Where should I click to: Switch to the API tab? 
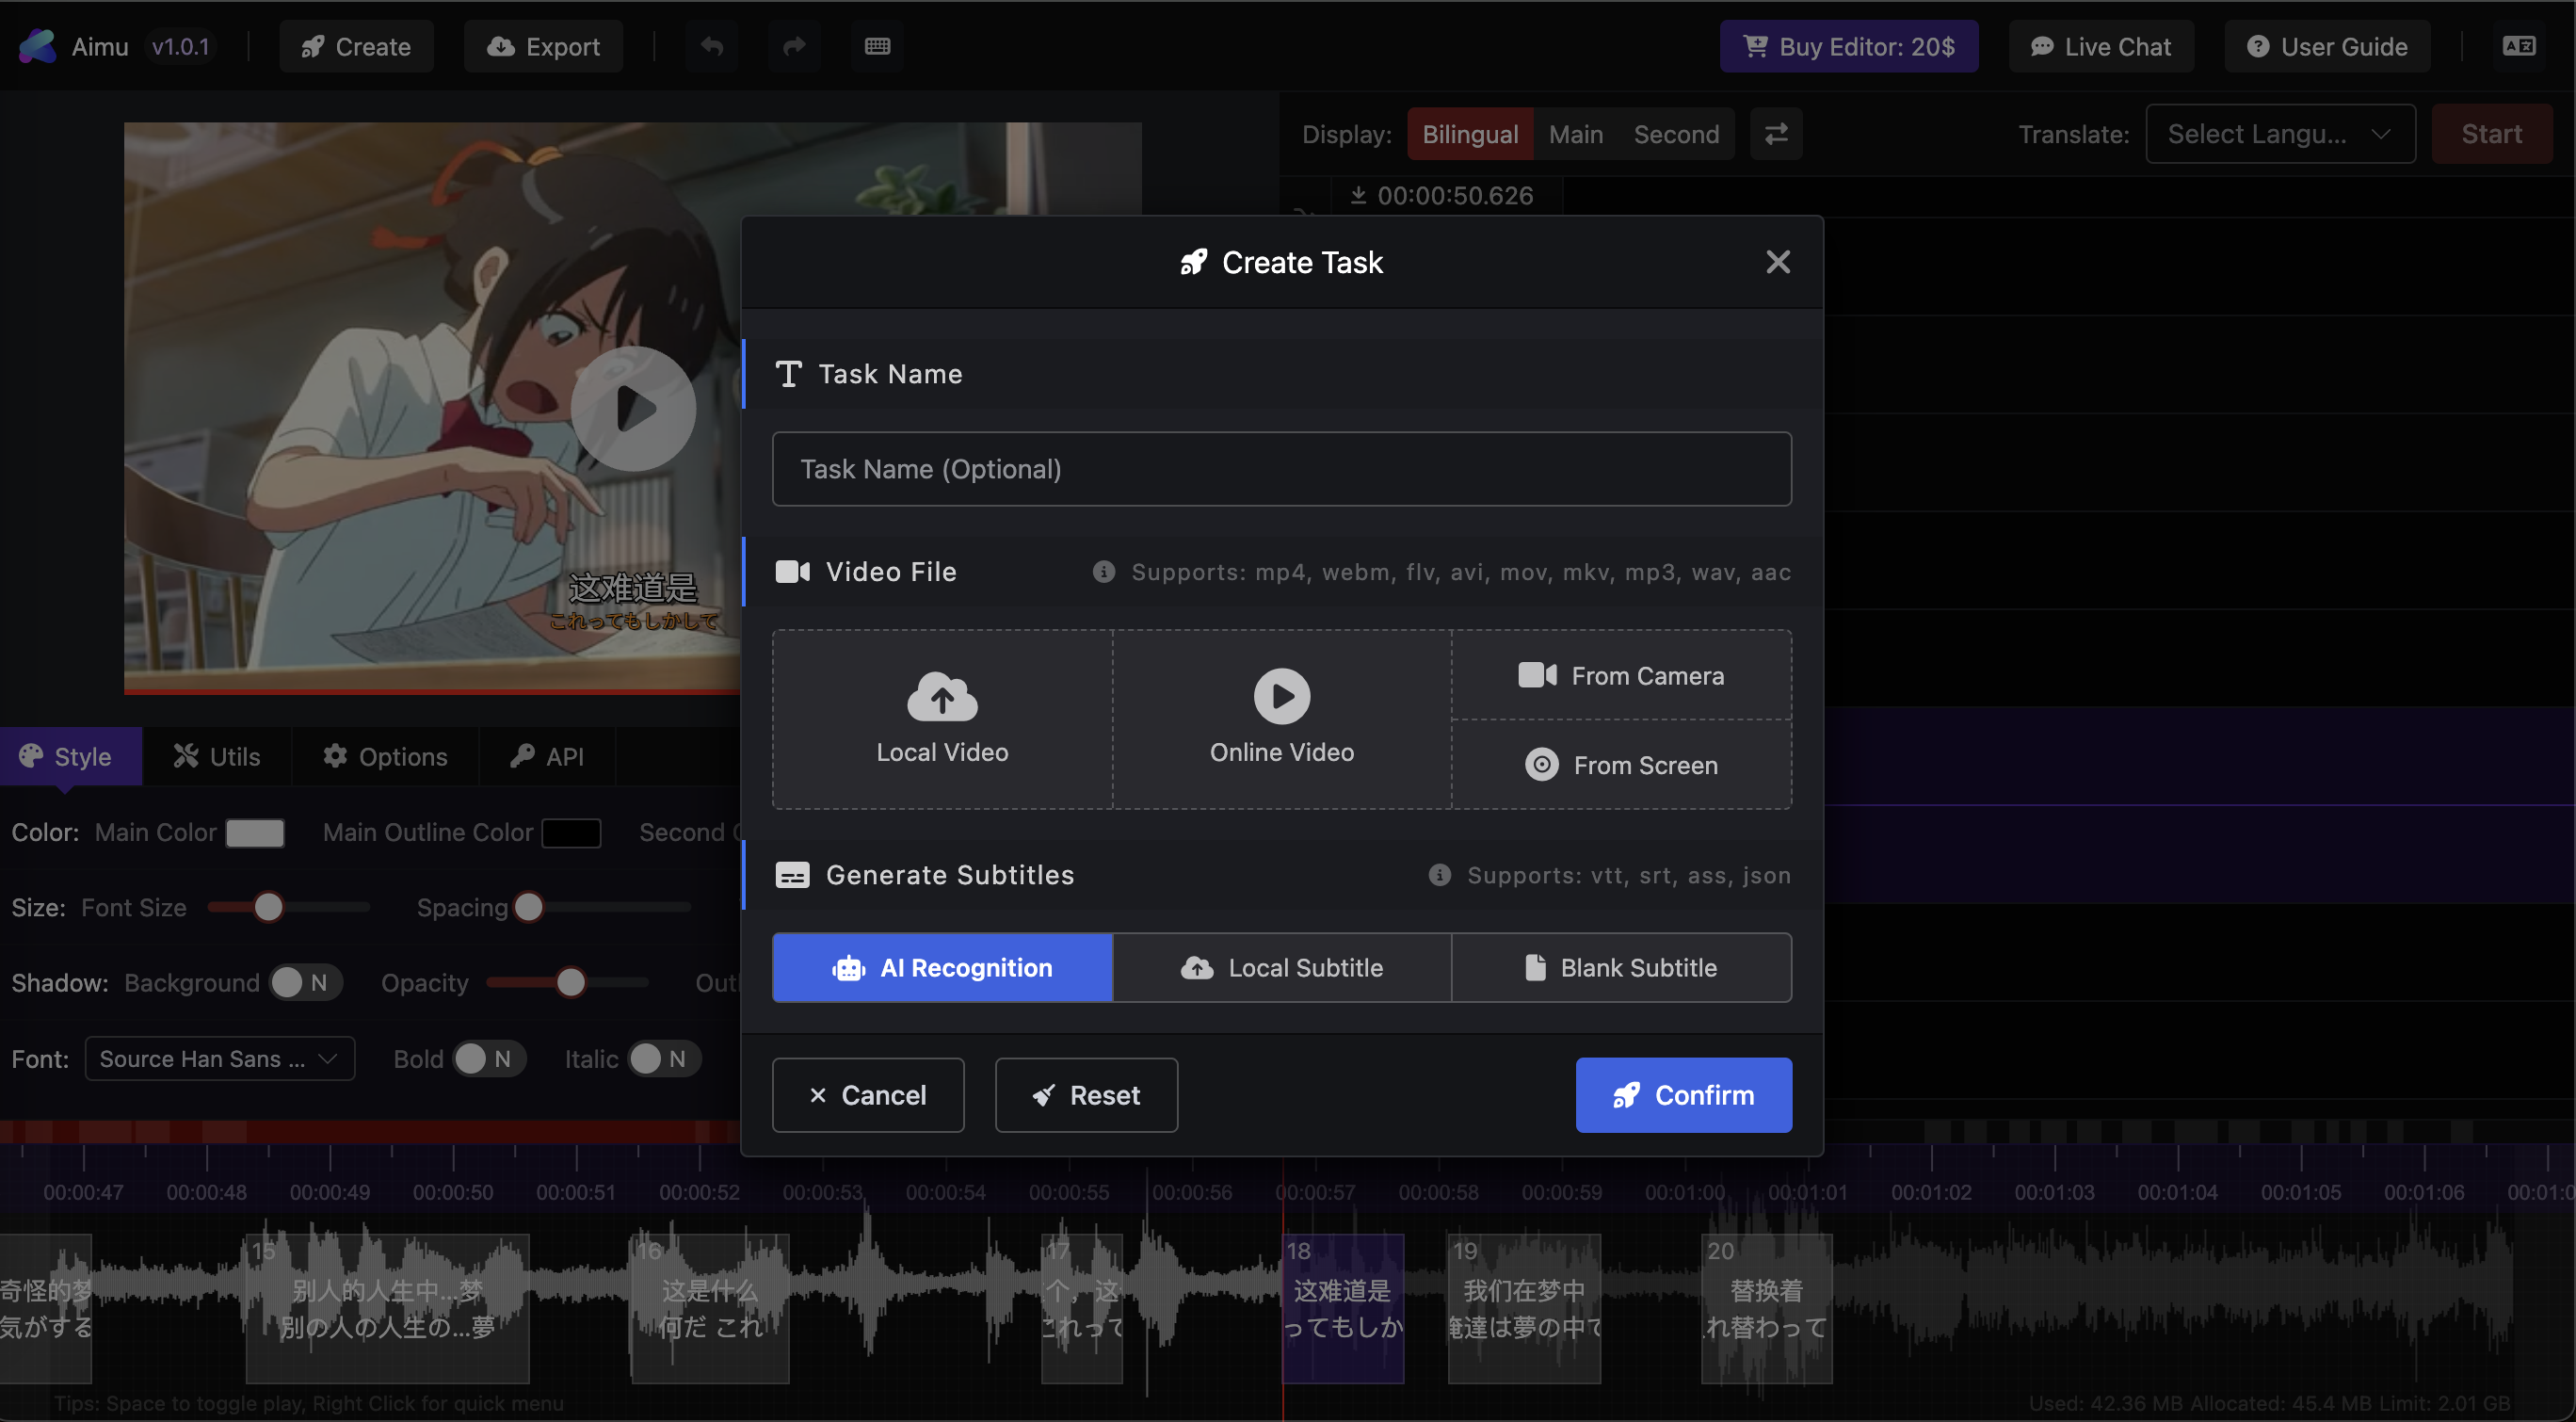547,757
